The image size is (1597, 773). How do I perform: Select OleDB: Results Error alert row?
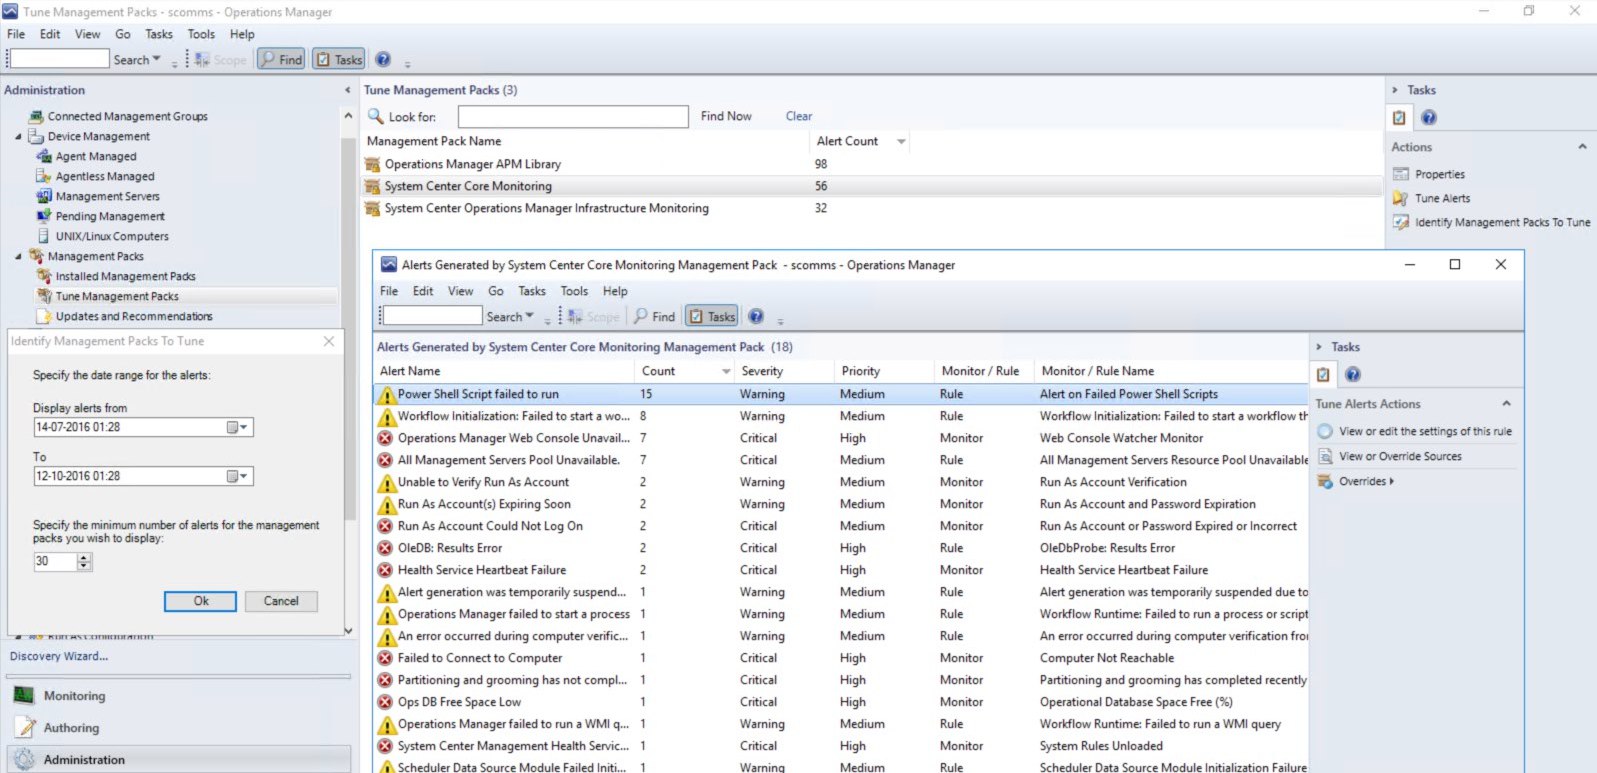tap(840, 548)
